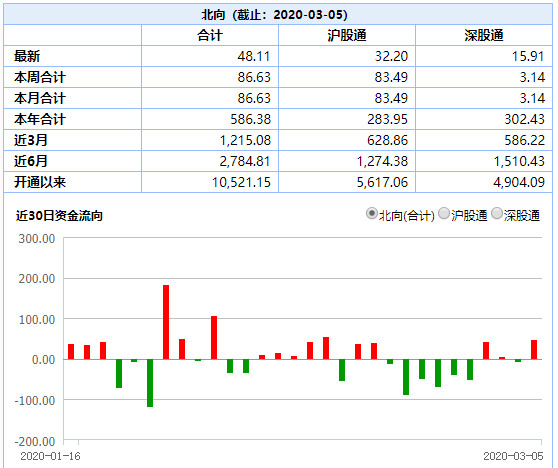Click the 近6月 沪股通 value 1,274.38
This screenshot has width=558, height=468.
tap(382, 161)
